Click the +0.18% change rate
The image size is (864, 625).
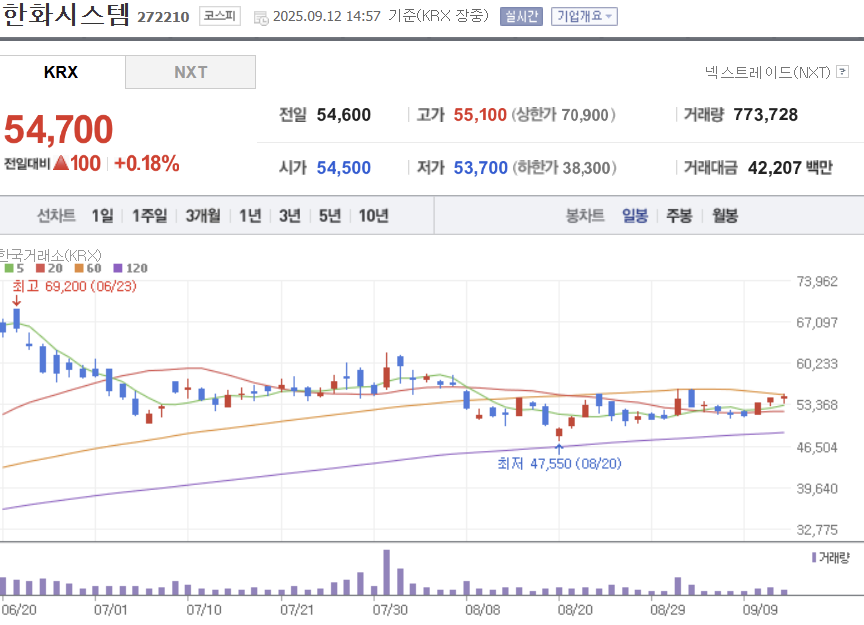[147, 164]
